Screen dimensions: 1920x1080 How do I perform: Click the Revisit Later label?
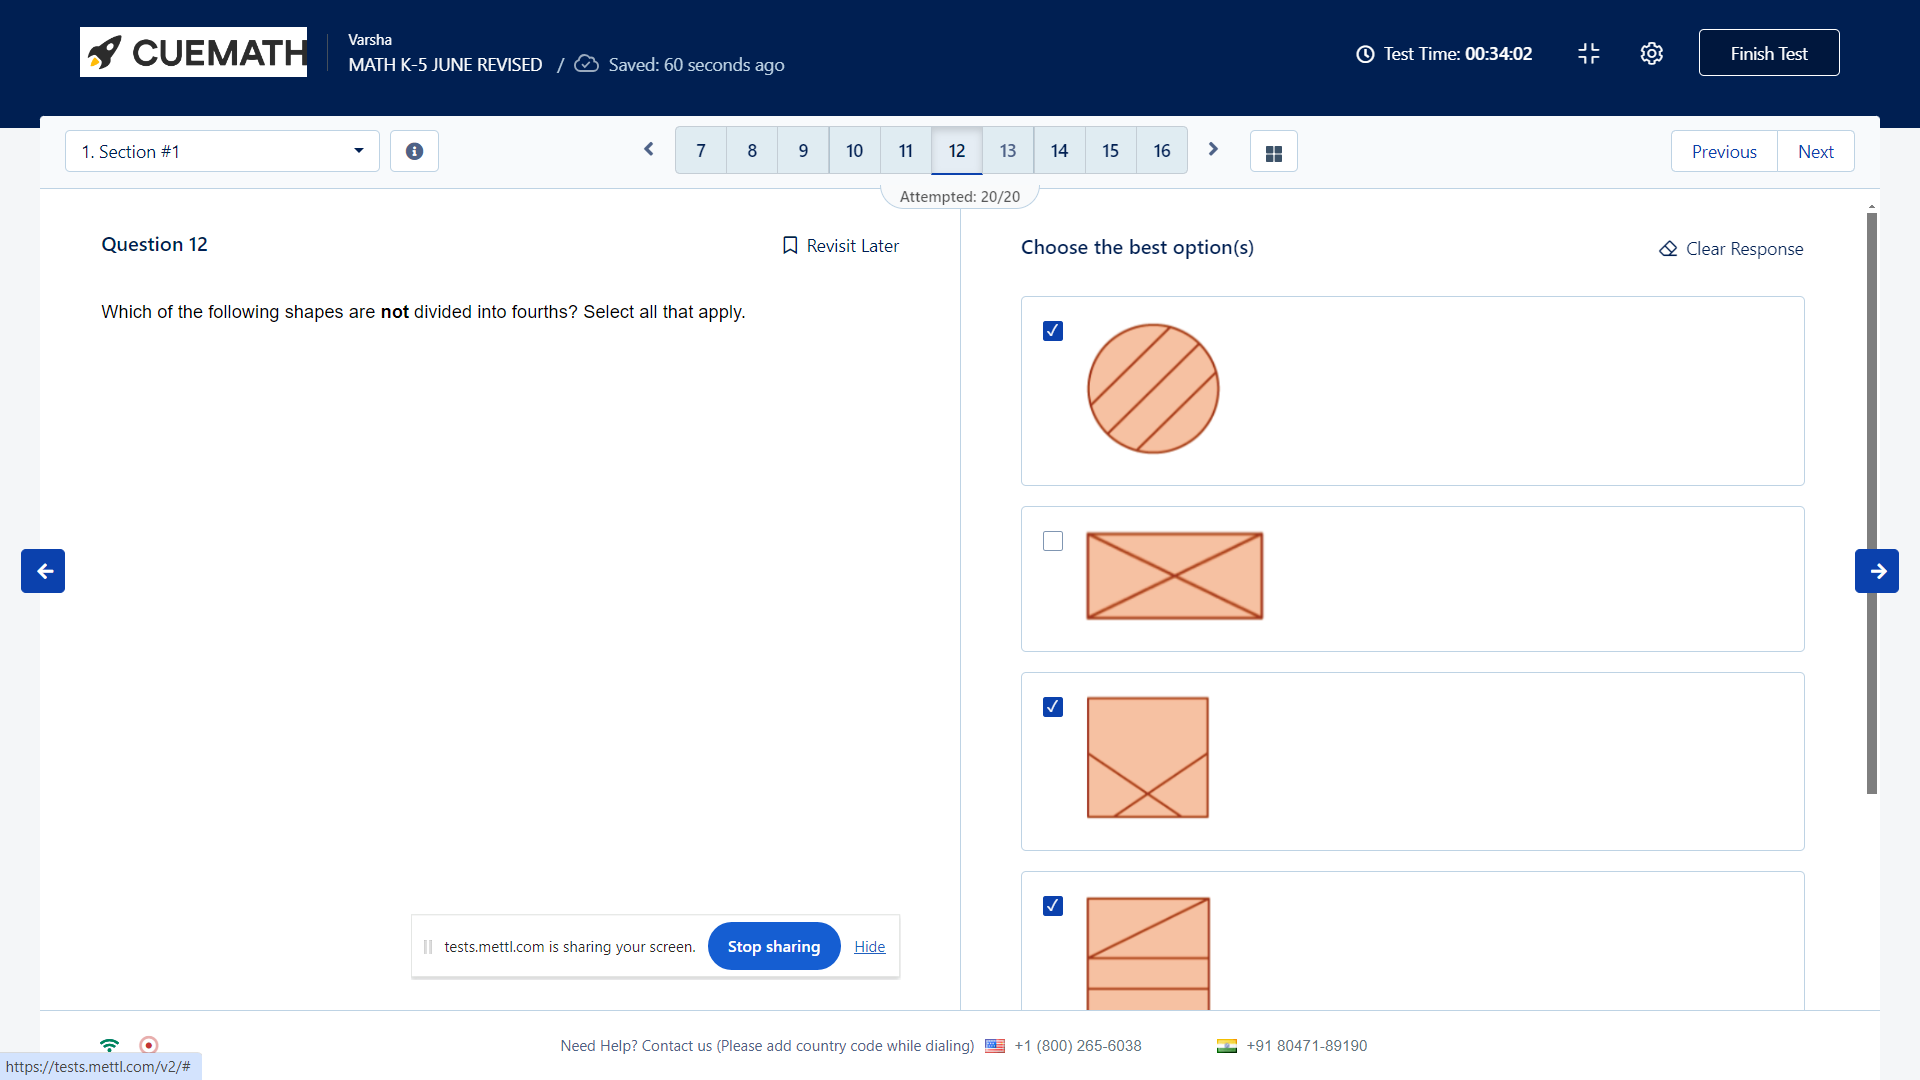853,246
